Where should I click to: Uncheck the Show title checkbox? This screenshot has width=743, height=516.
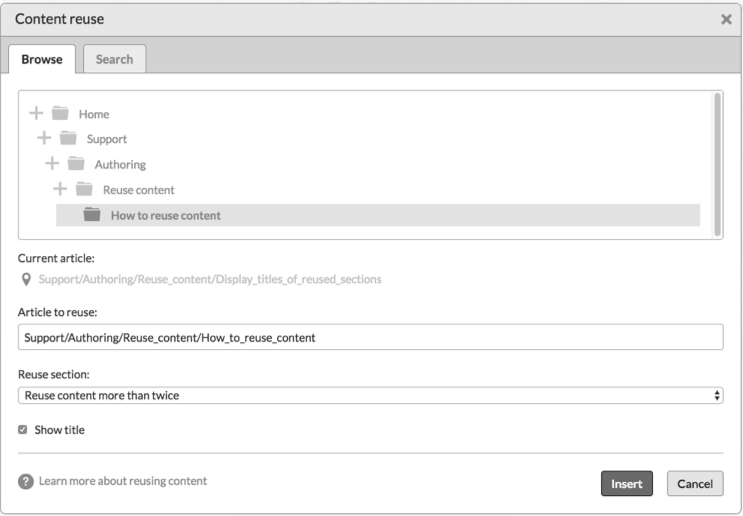(x=24, y=430)
